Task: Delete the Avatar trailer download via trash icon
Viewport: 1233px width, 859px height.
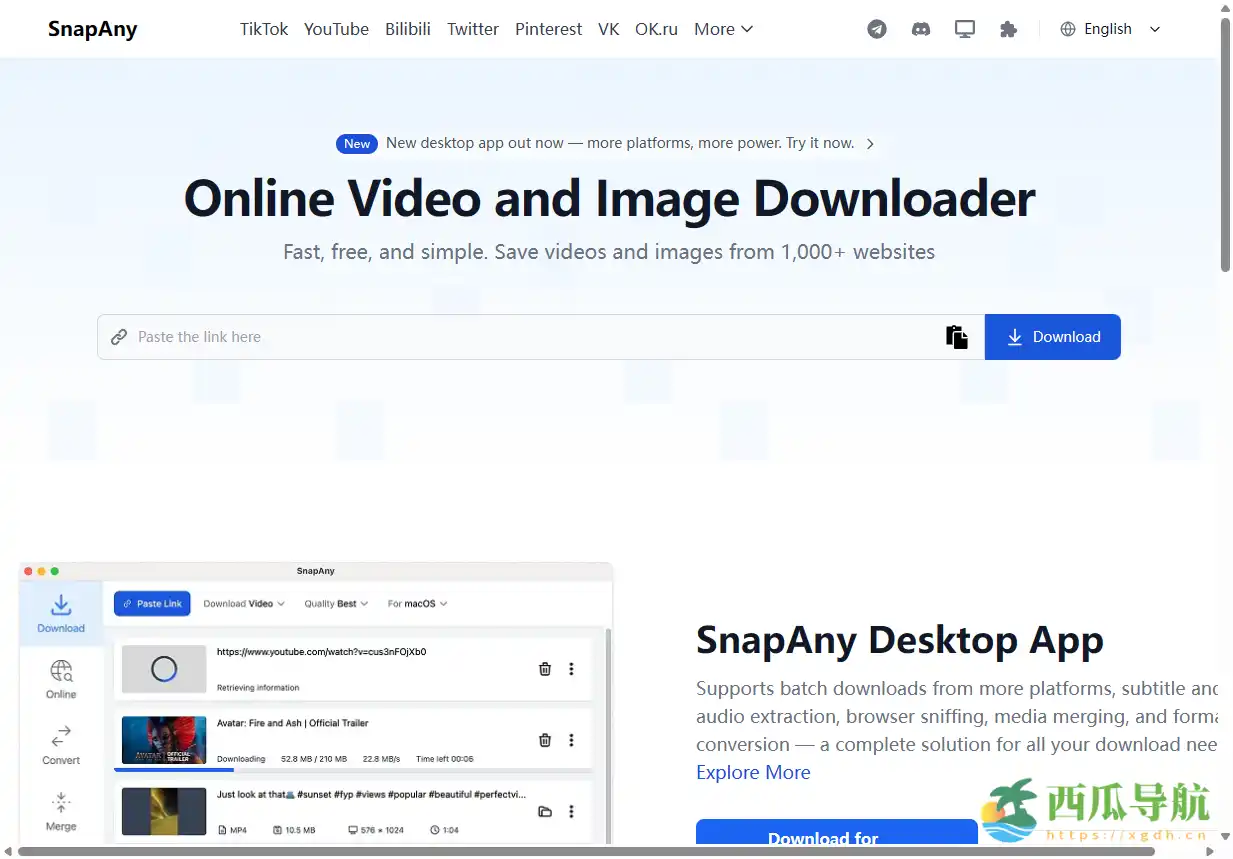Action: [545, 740]
